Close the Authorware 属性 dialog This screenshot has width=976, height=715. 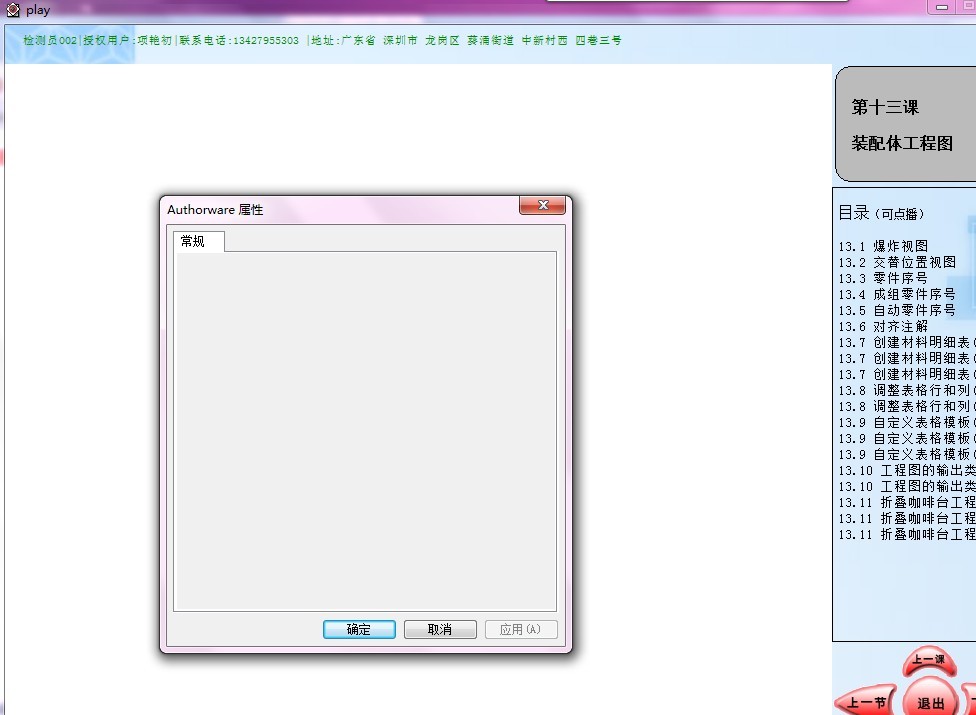pyautogui.click(x=543, y=205)
